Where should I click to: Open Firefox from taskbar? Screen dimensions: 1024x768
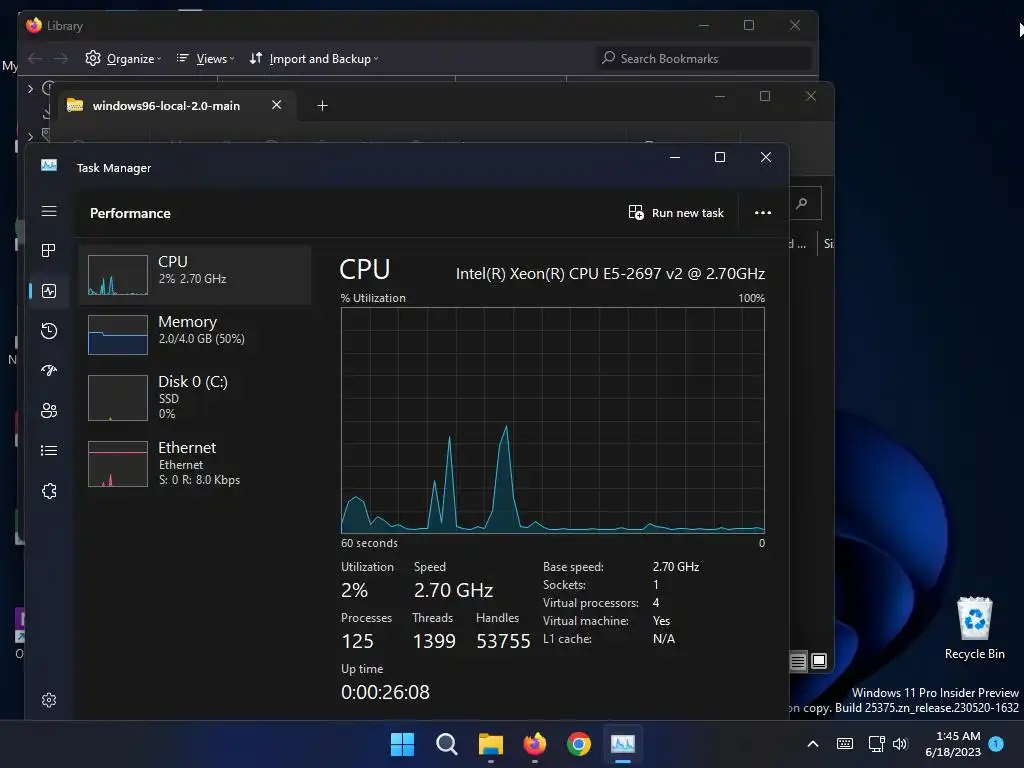pyautogui.click(x=535, y=744)
